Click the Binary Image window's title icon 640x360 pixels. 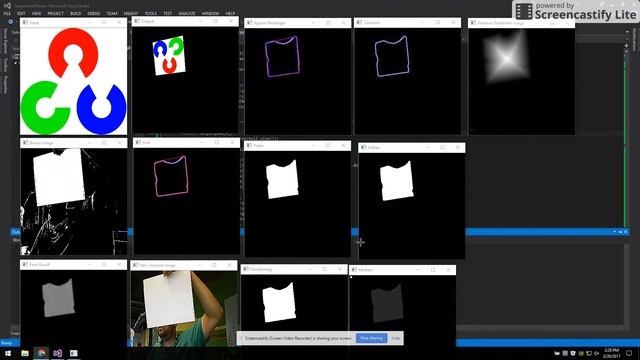(x=25, y=143)
